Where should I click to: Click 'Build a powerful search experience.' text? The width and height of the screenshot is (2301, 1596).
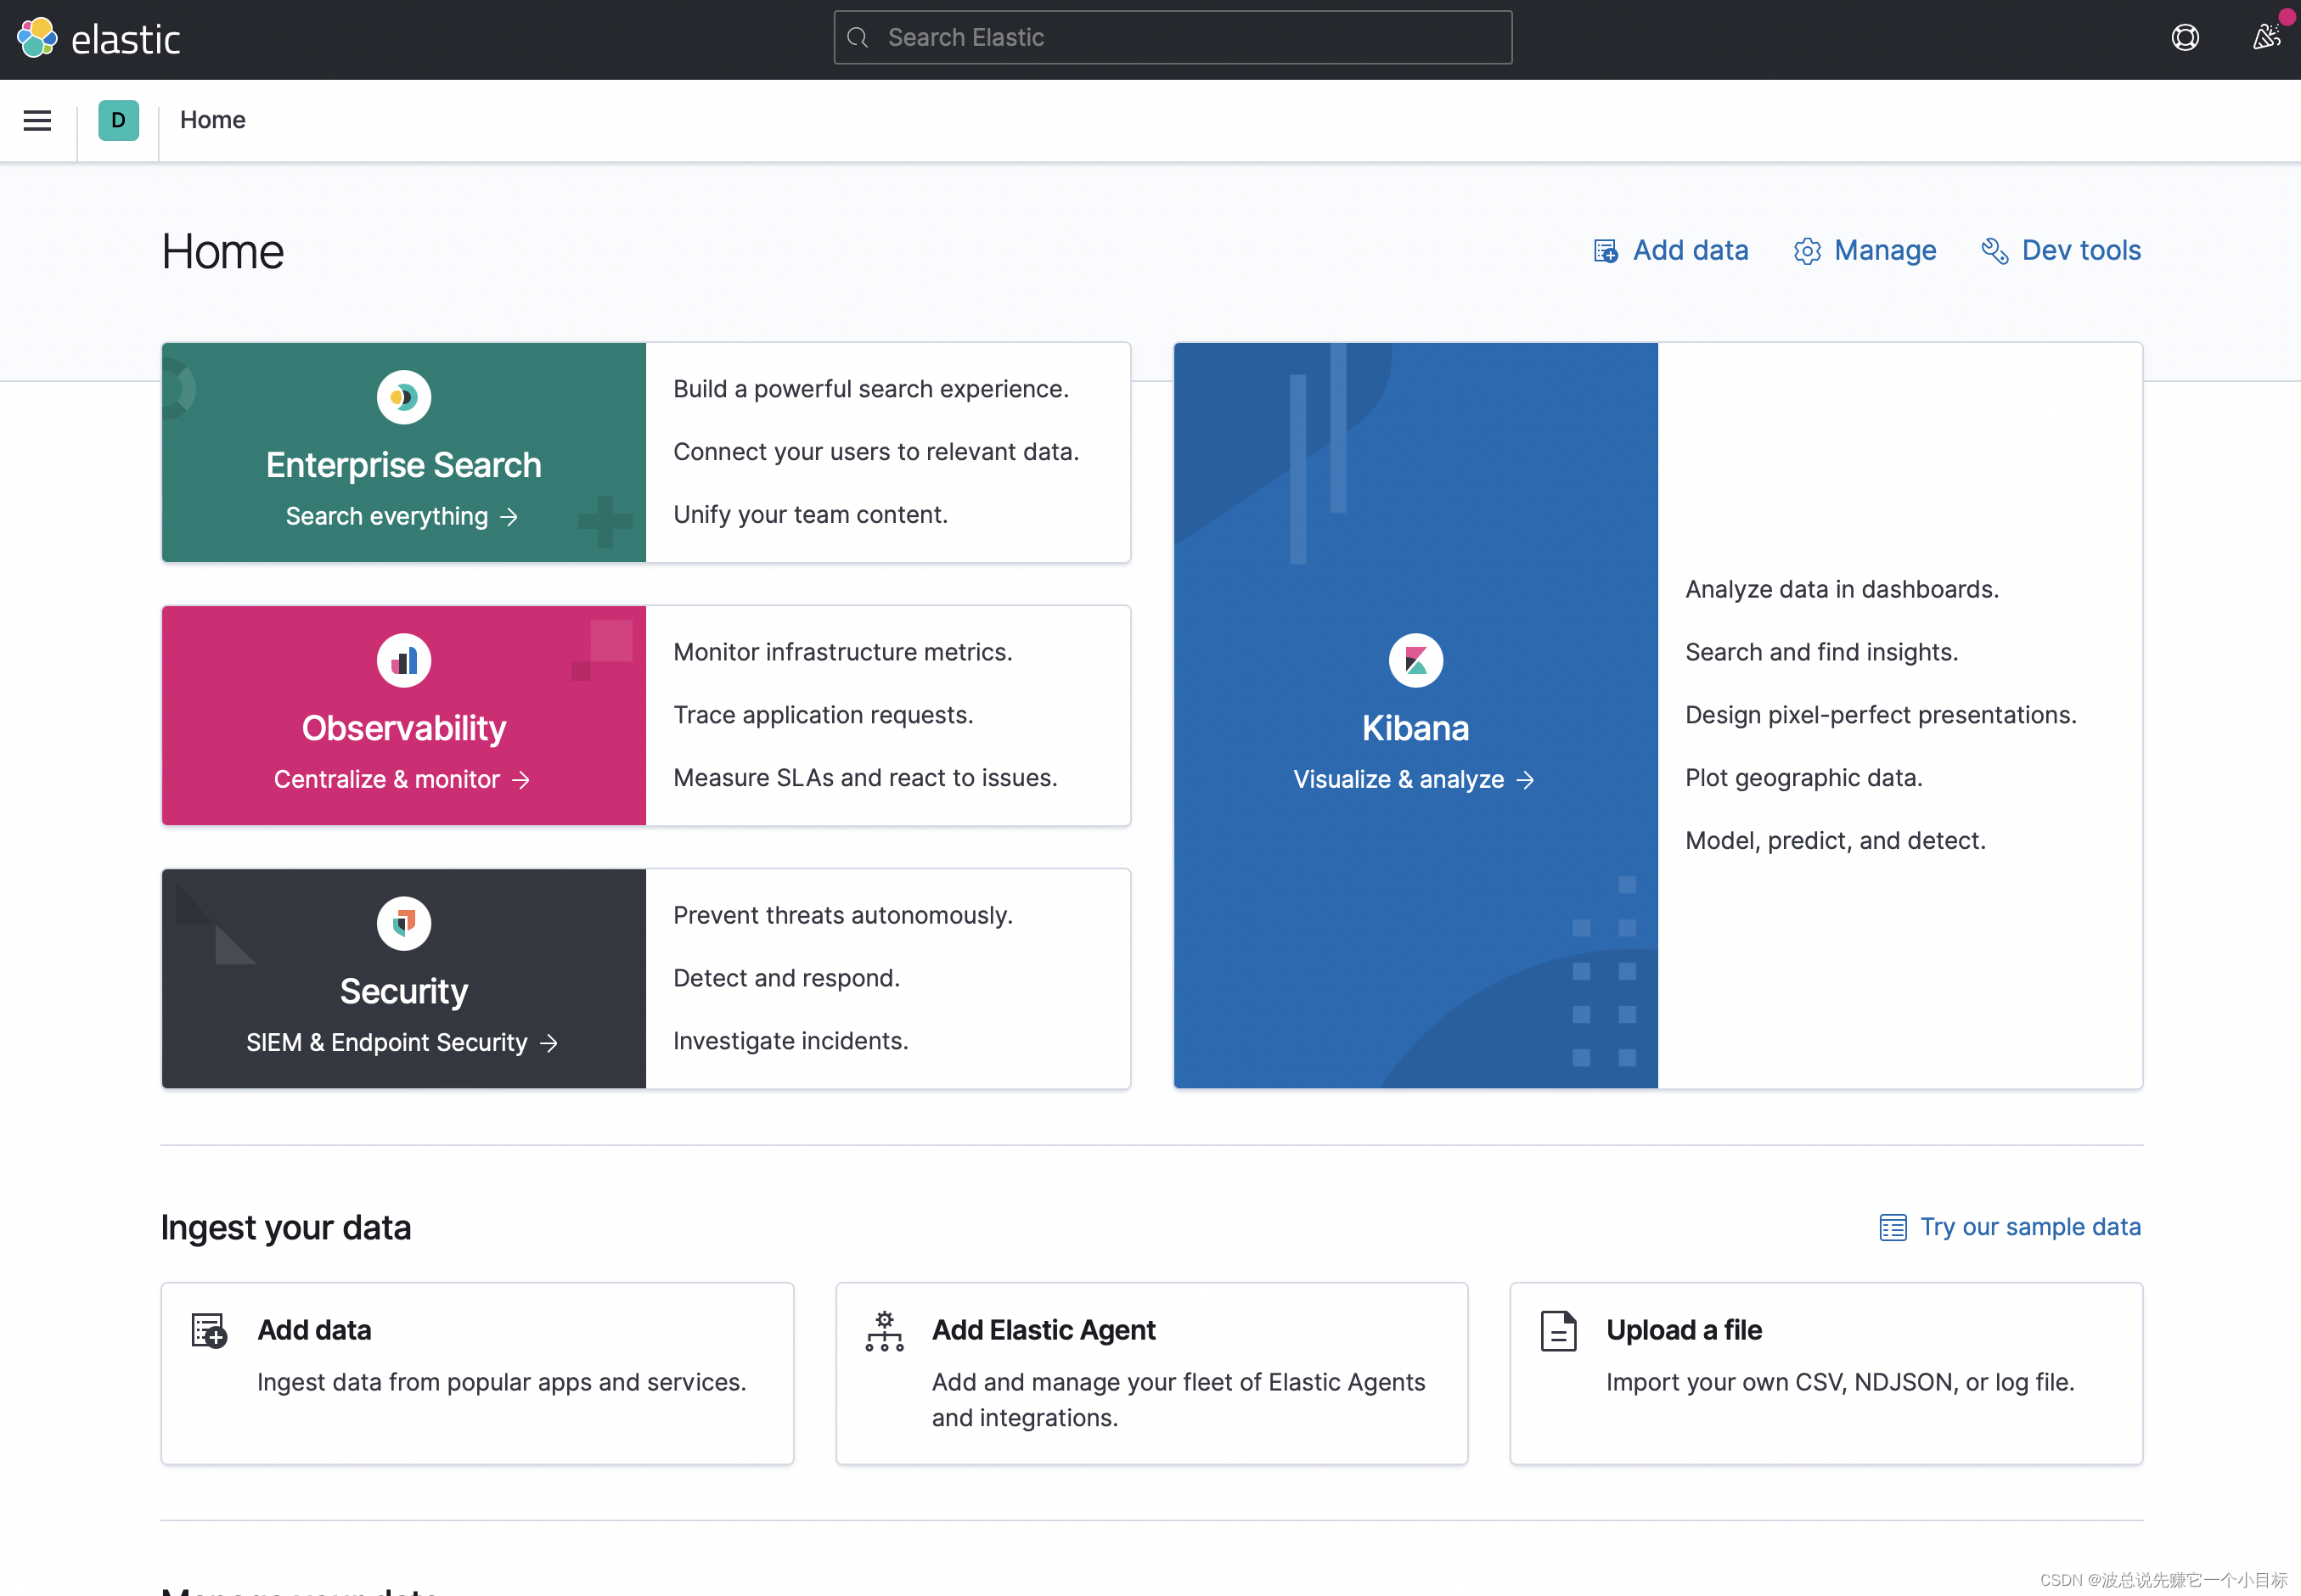[x=871, y=389]
